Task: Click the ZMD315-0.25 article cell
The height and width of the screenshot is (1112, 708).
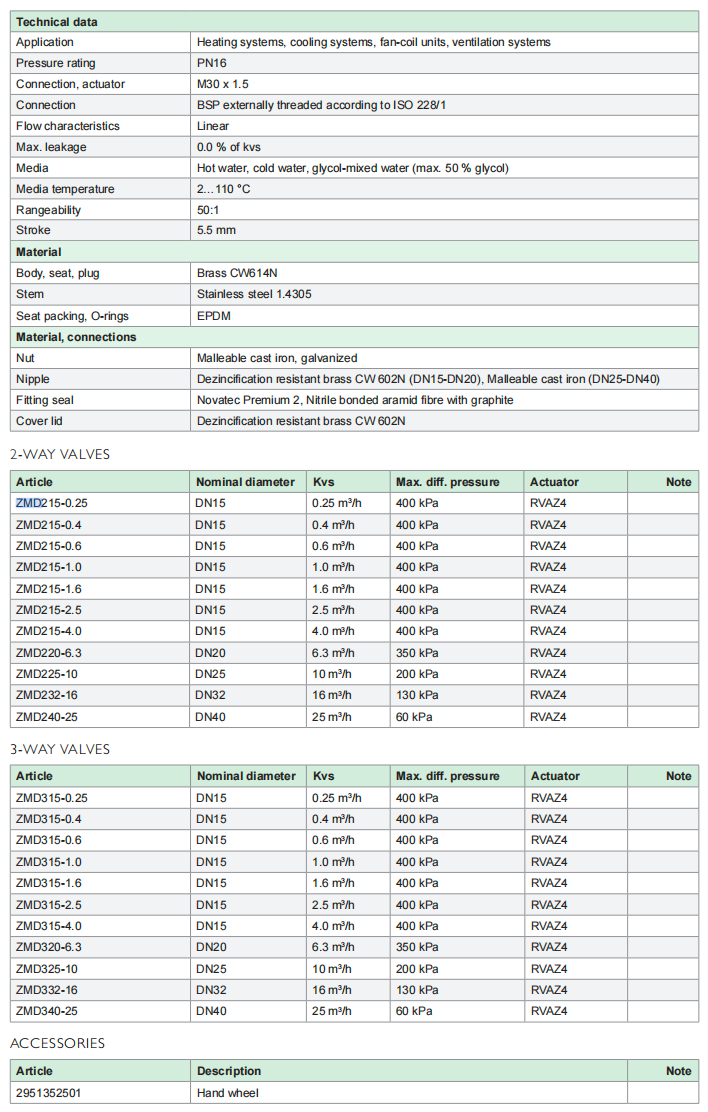Action: pos(52,797)
